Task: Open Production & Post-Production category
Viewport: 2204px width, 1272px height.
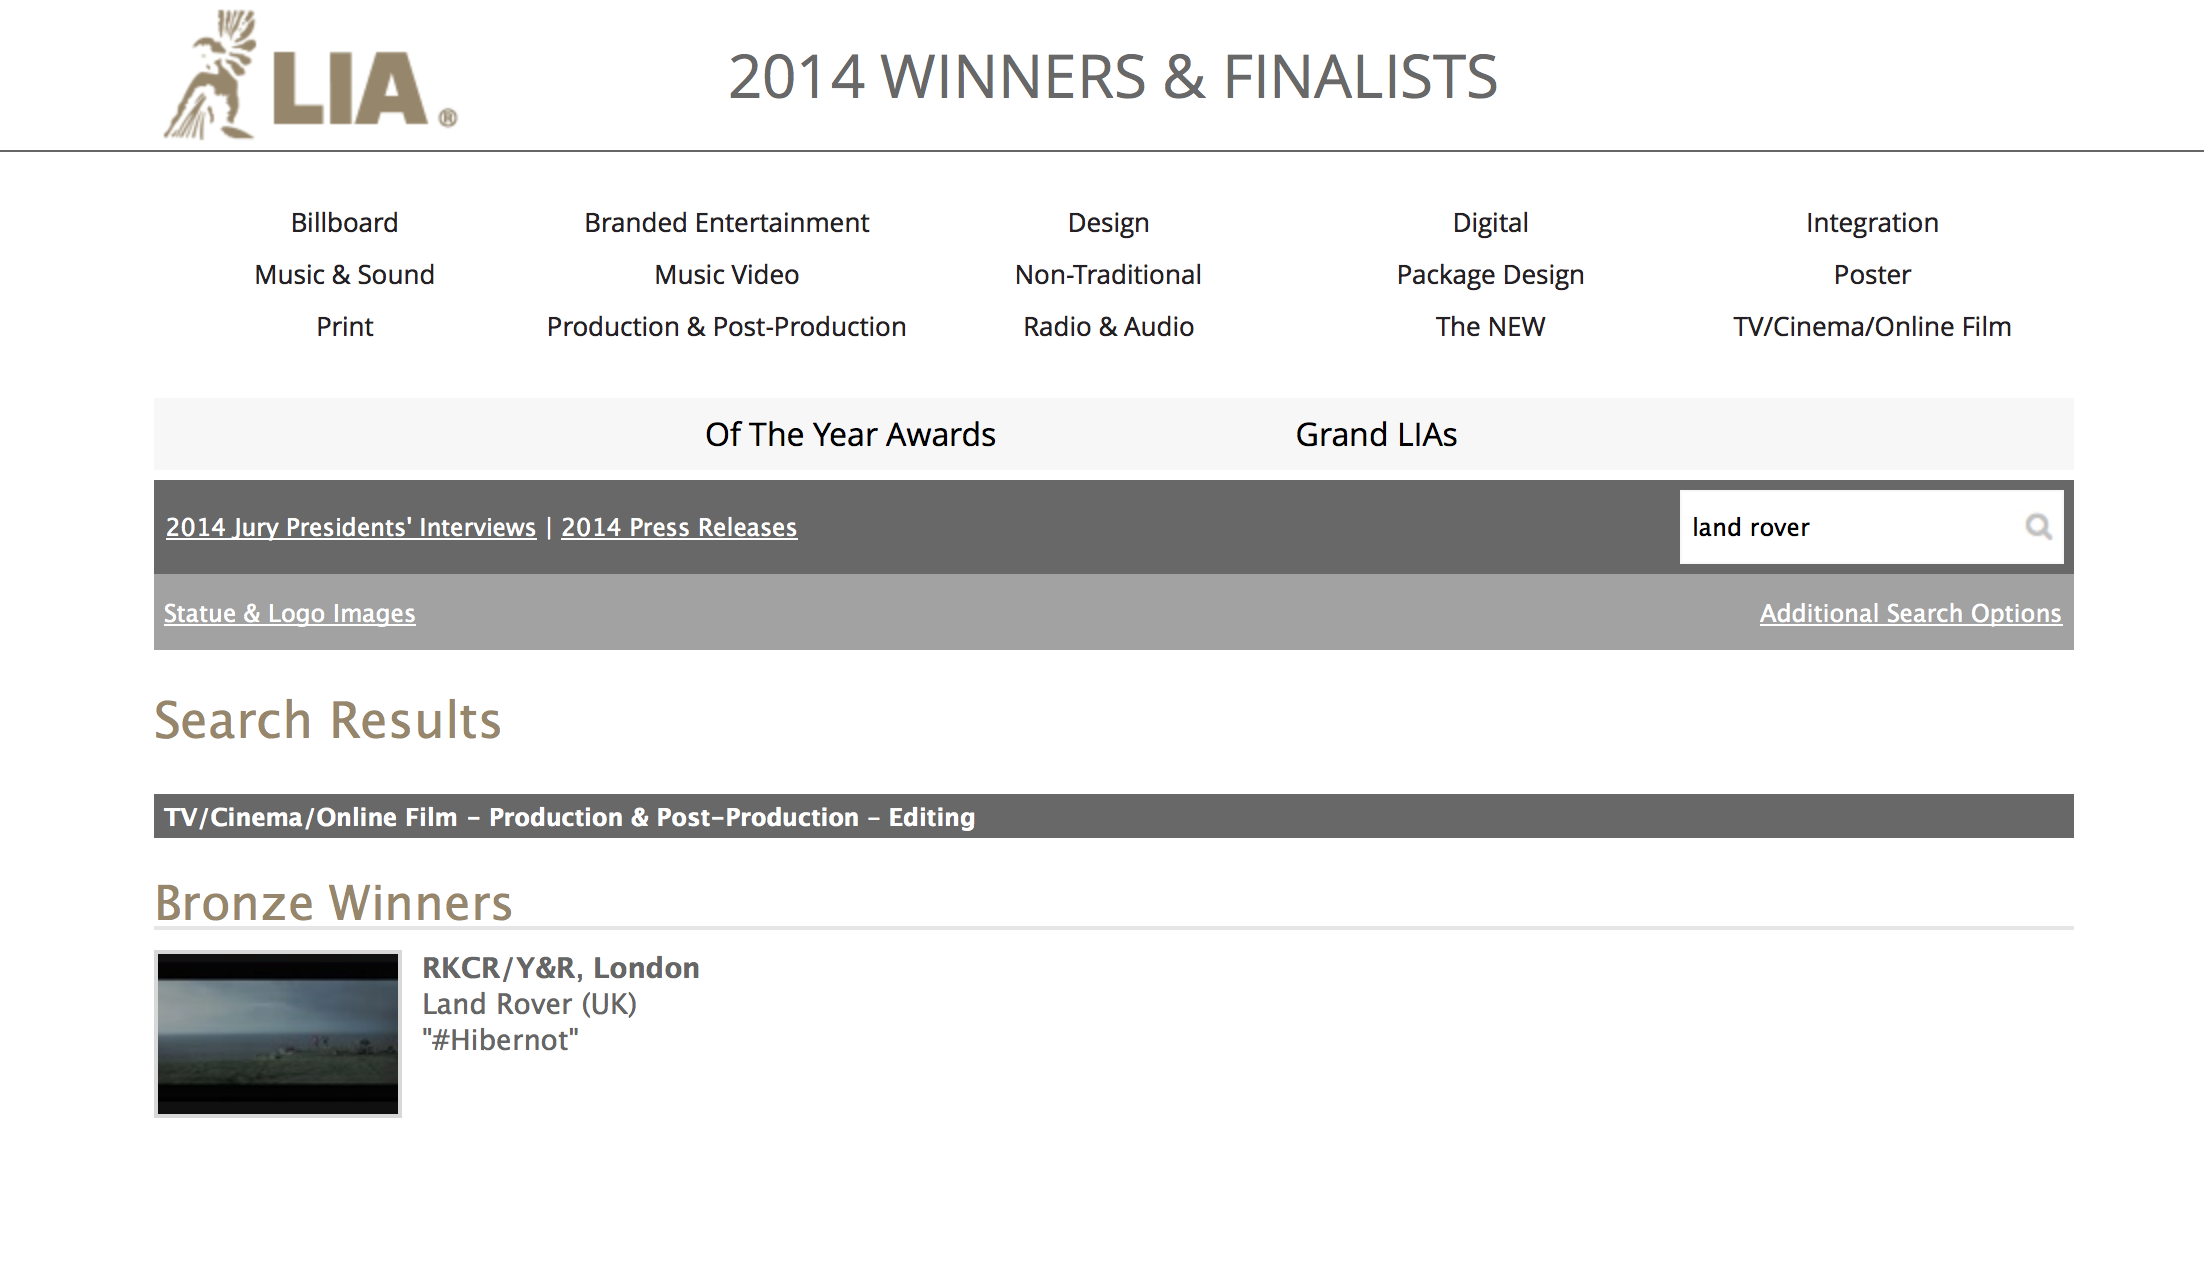Action: tap(726, 326)
